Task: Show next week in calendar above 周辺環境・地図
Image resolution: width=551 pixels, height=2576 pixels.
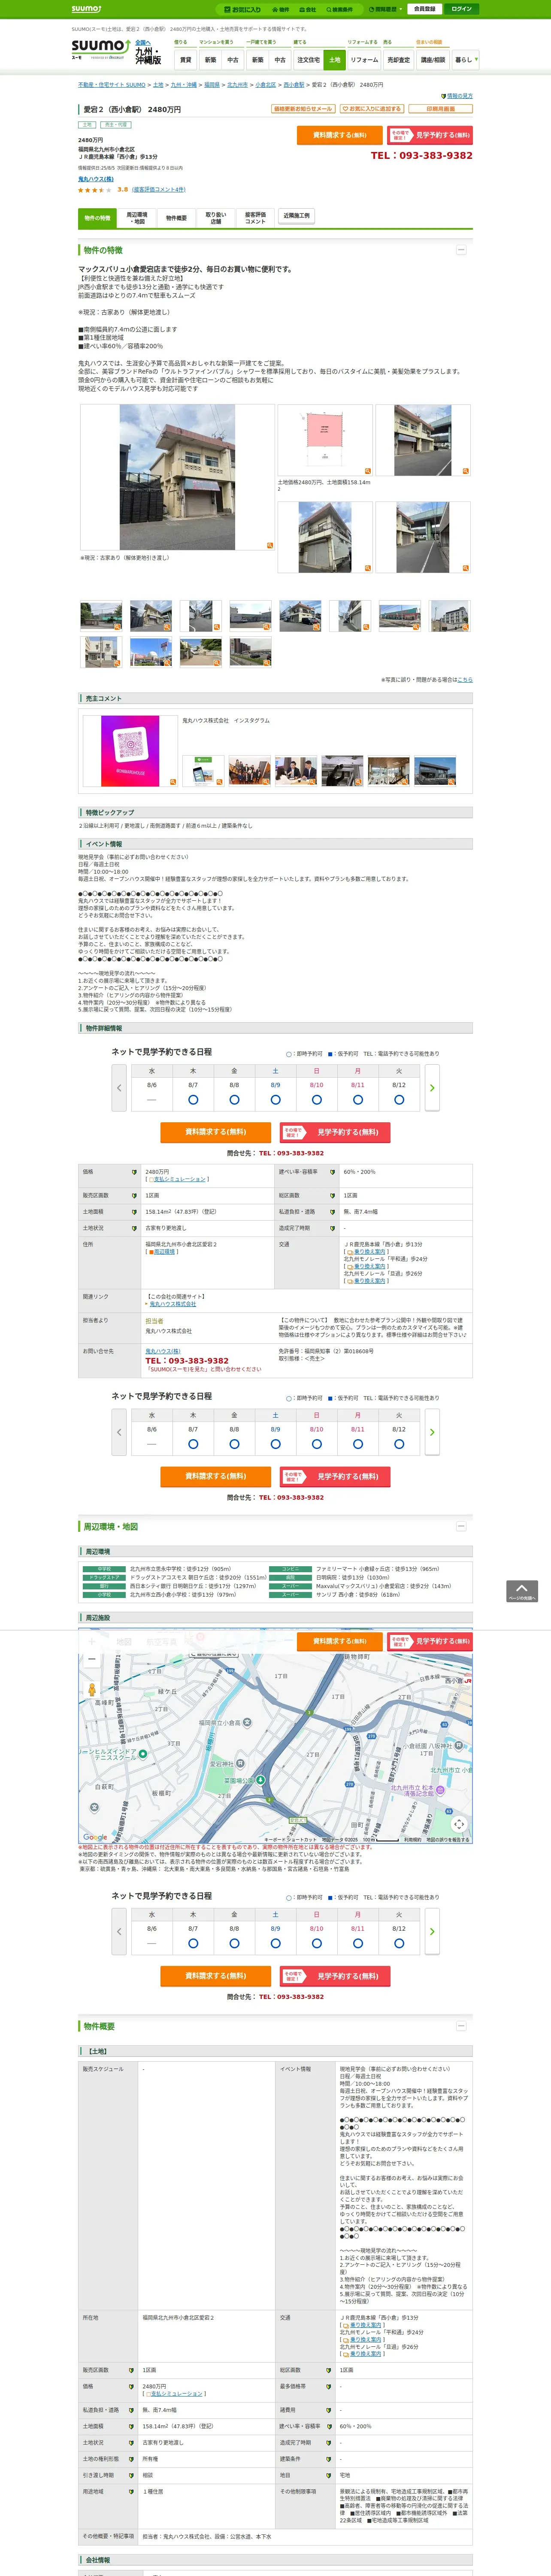Action: pos(432,1432)
